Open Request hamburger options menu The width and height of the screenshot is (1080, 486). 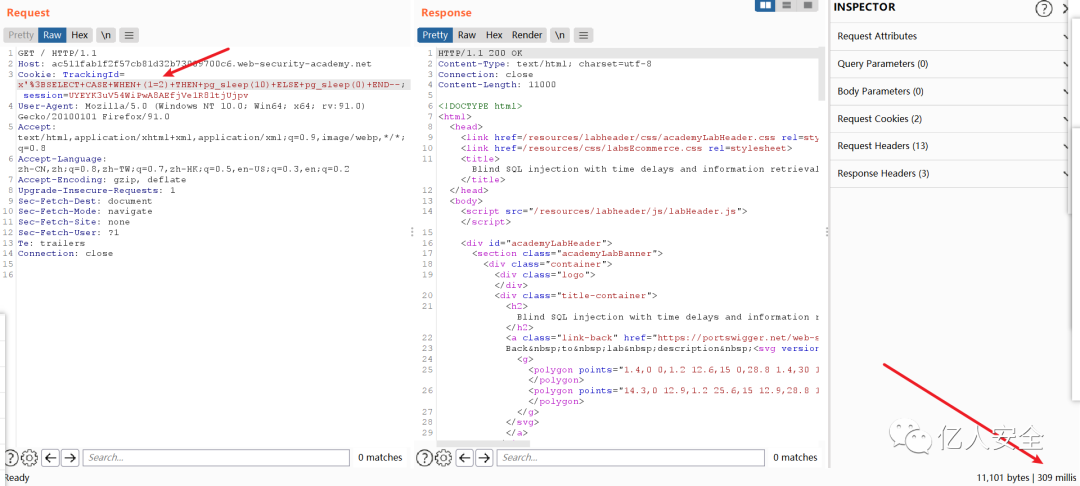click(x=129, y=34)
